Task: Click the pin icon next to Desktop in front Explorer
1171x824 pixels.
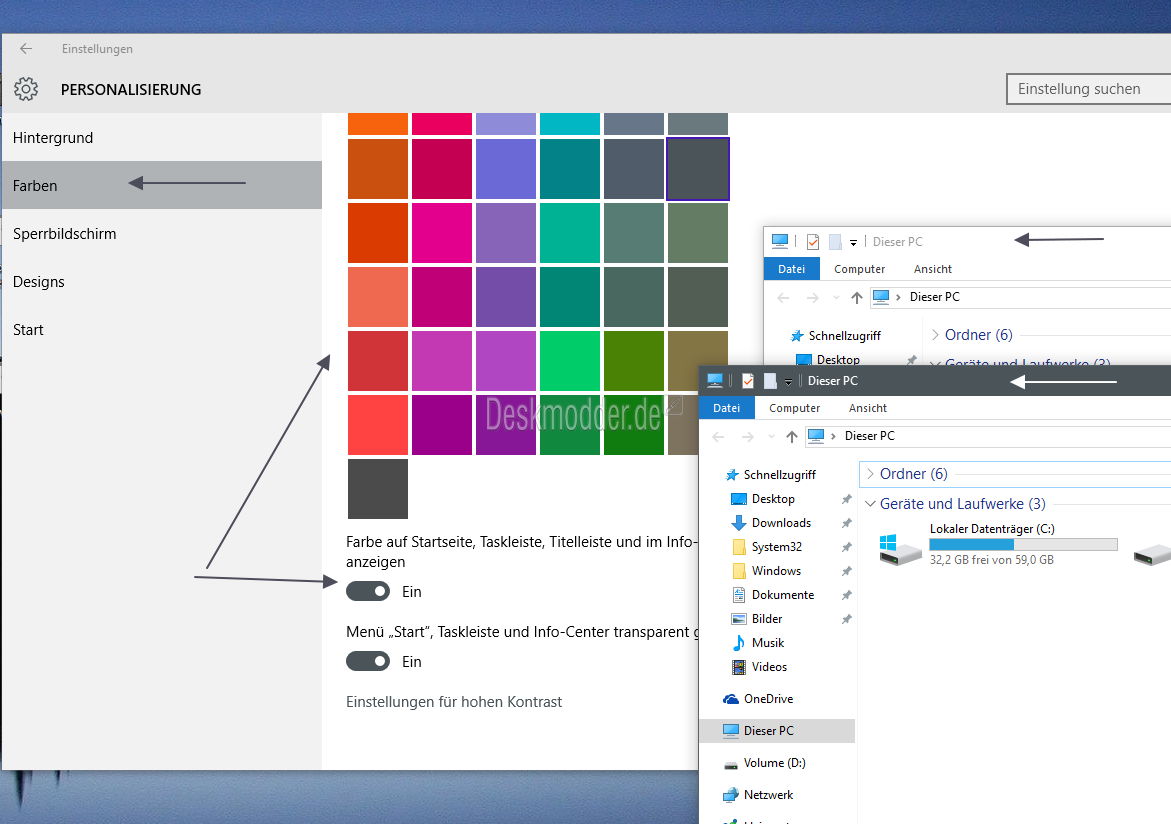Action: point(846,499)
